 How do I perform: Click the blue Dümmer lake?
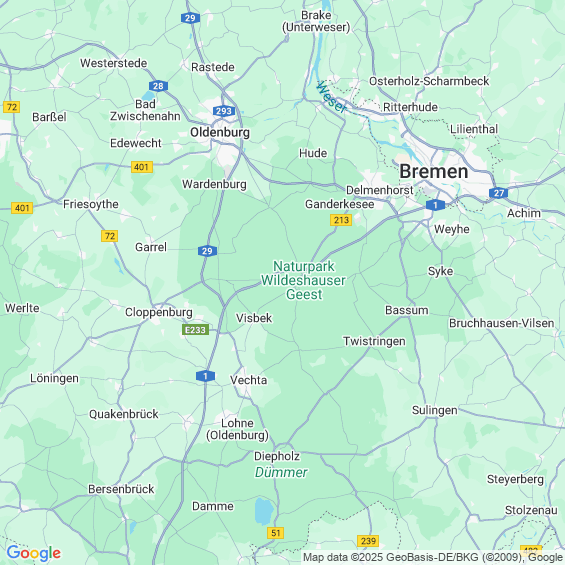click(x=264, y=511)
